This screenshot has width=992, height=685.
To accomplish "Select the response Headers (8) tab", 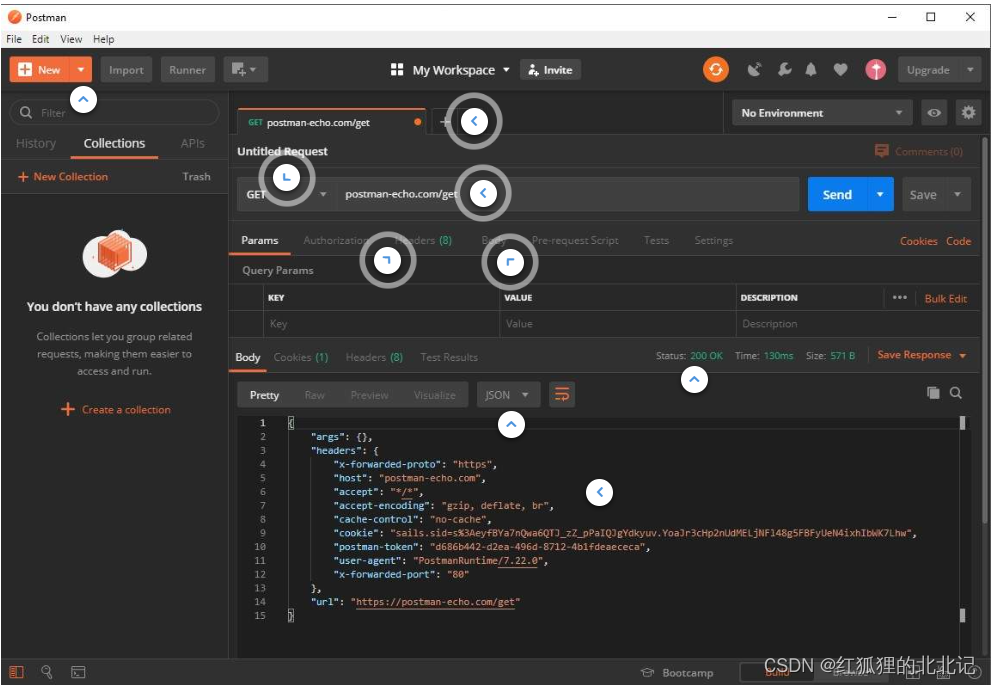I will (374, 357).
